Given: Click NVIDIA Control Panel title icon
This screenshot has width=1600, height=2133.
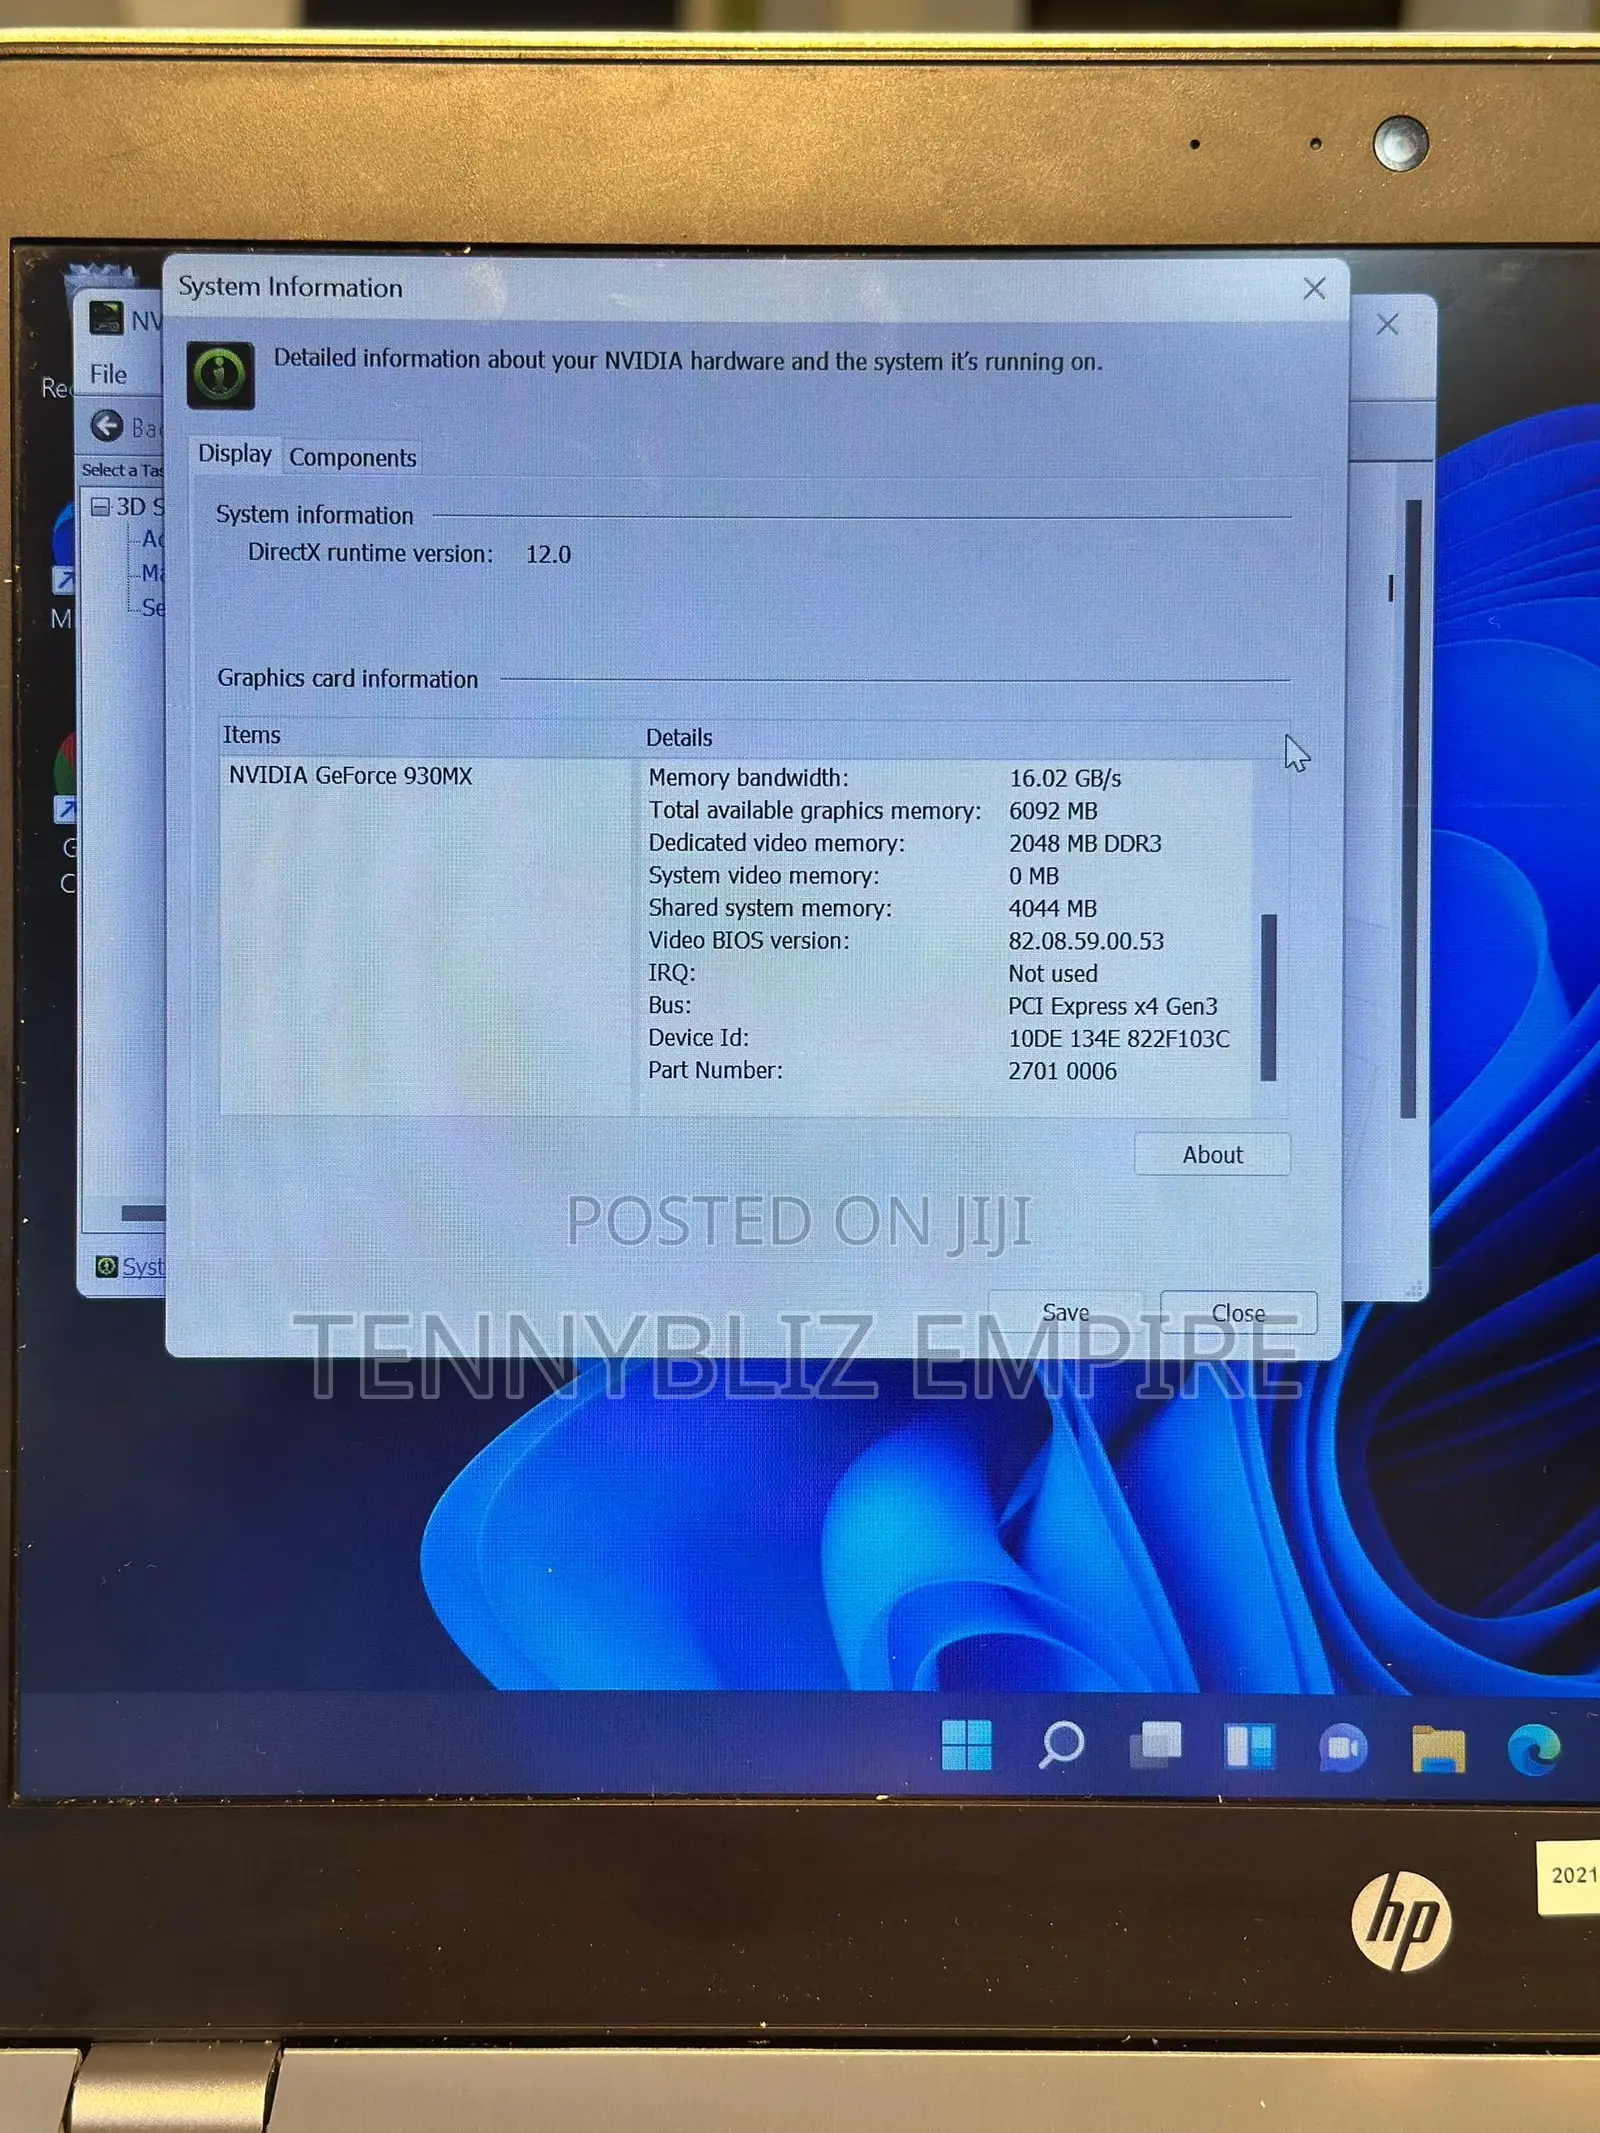Looking at the screenshot, I should click(x=106, y=318).
